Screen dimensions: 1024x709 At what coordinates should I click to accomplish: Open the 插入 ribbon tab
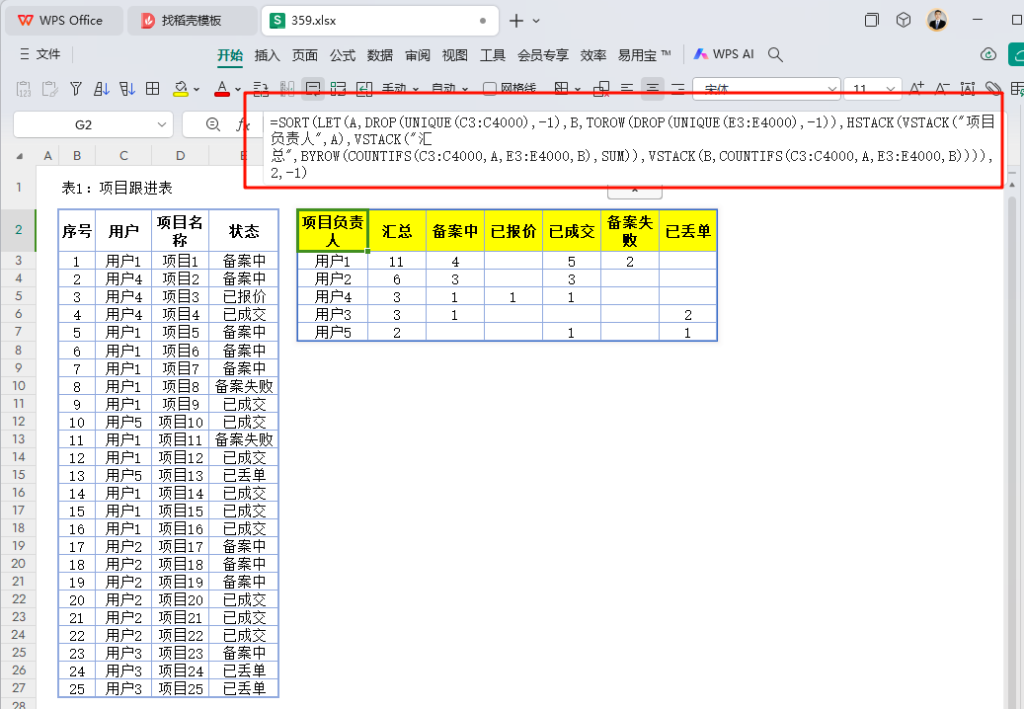tap(267, 55)
